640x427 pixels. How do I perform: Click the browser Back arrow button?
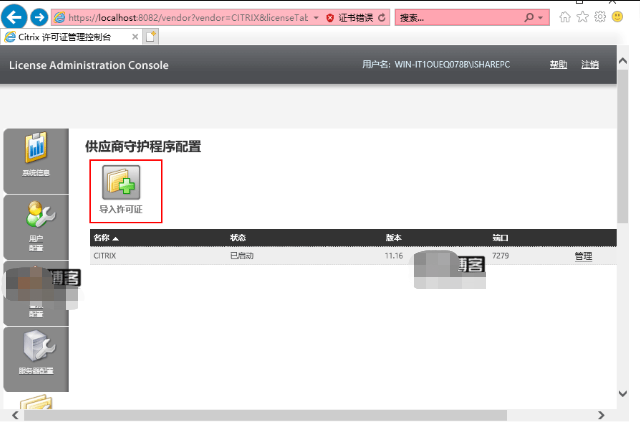(x=14, y=17)
